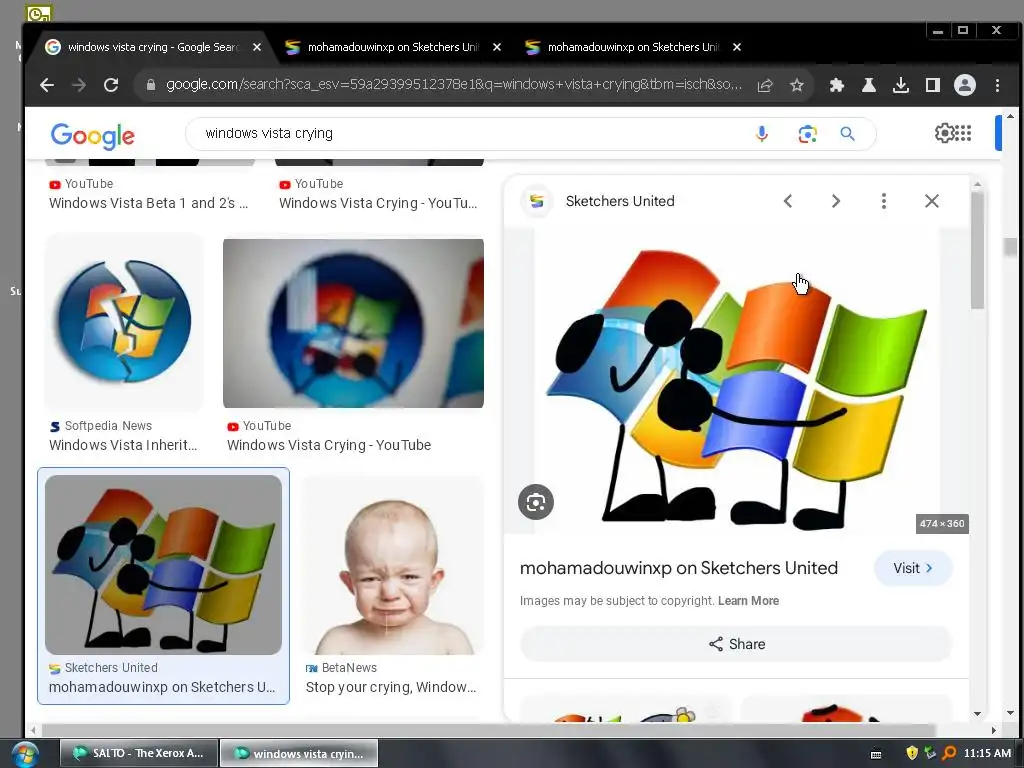Click the horizontal page scrollbar
1024x768 pixels.
pos(488,729)
